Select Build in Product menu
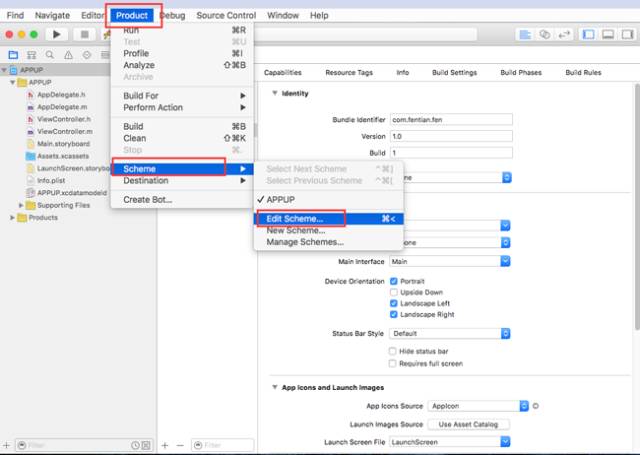This screenshot has width=640, height=455. click(182, 127)
